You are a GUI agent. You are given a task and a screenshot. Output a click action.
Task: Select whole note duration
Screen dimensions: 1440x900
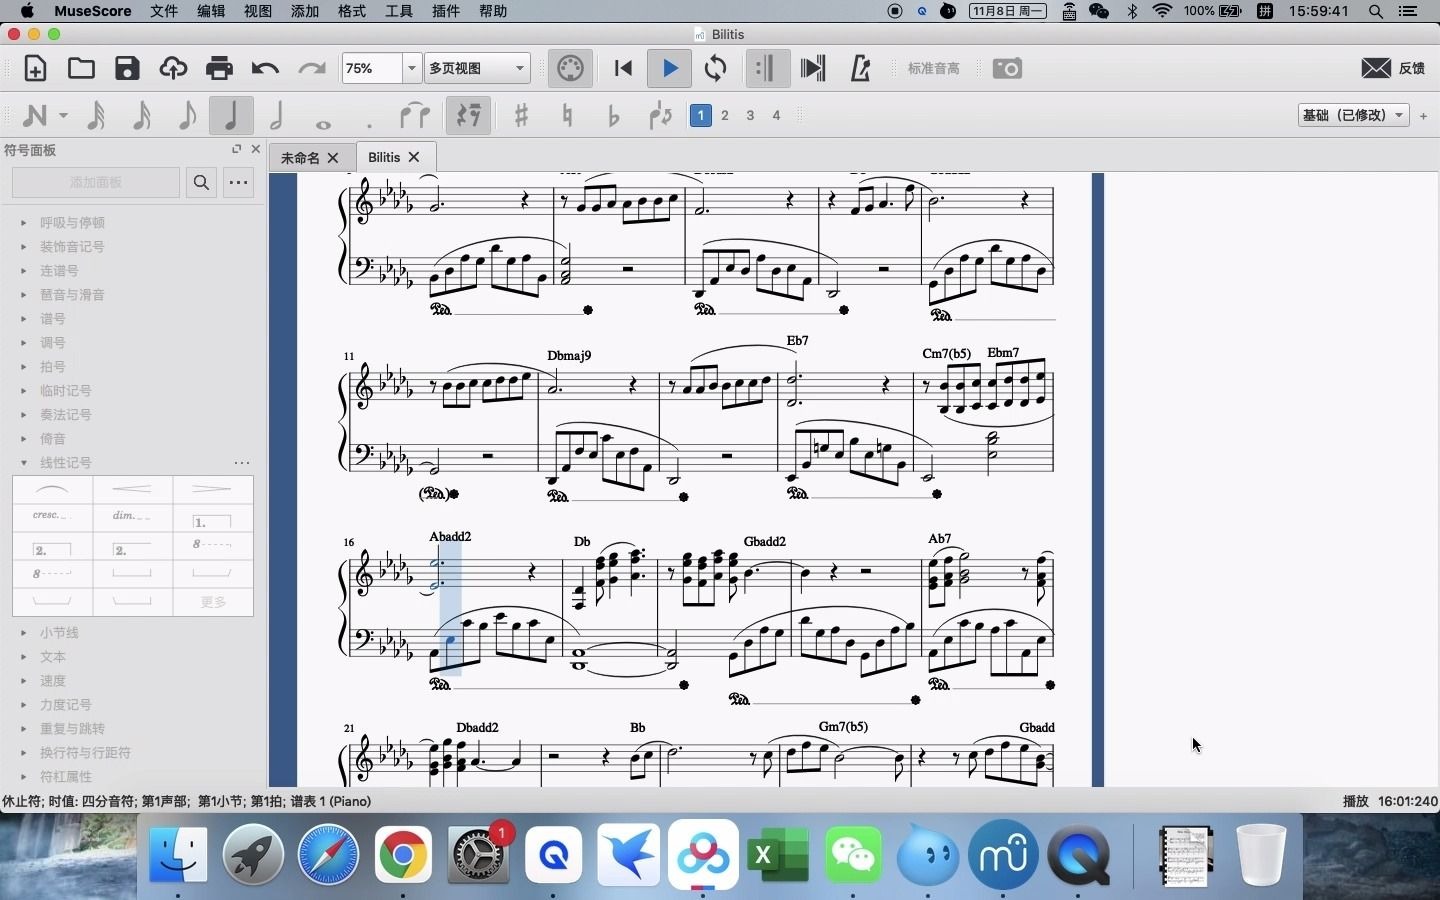[323, 124]
